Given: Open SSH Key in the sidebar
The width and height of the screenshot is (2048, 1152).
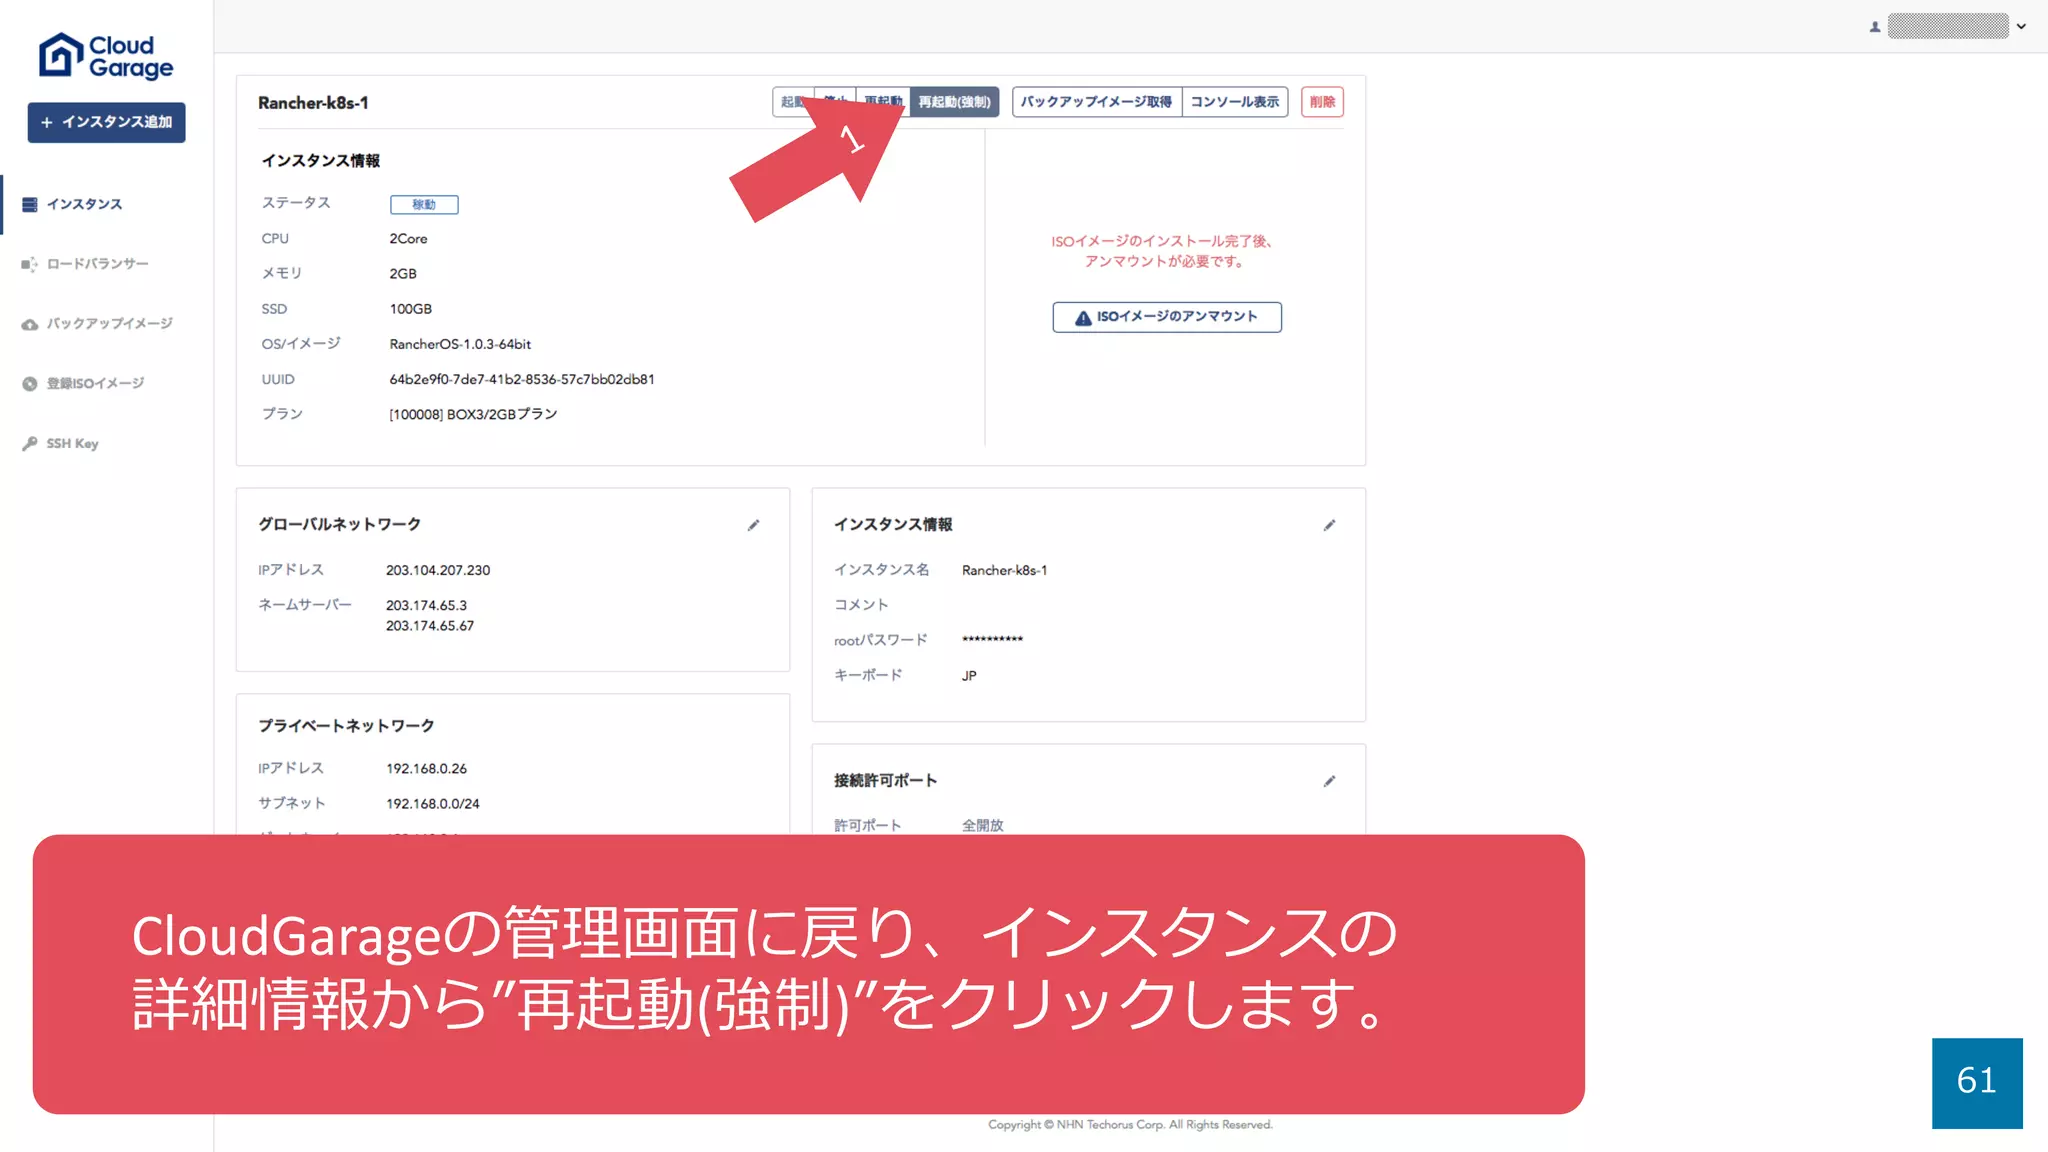Looking at the screenshot, I should pyautogui.click(x=72, y=444).
